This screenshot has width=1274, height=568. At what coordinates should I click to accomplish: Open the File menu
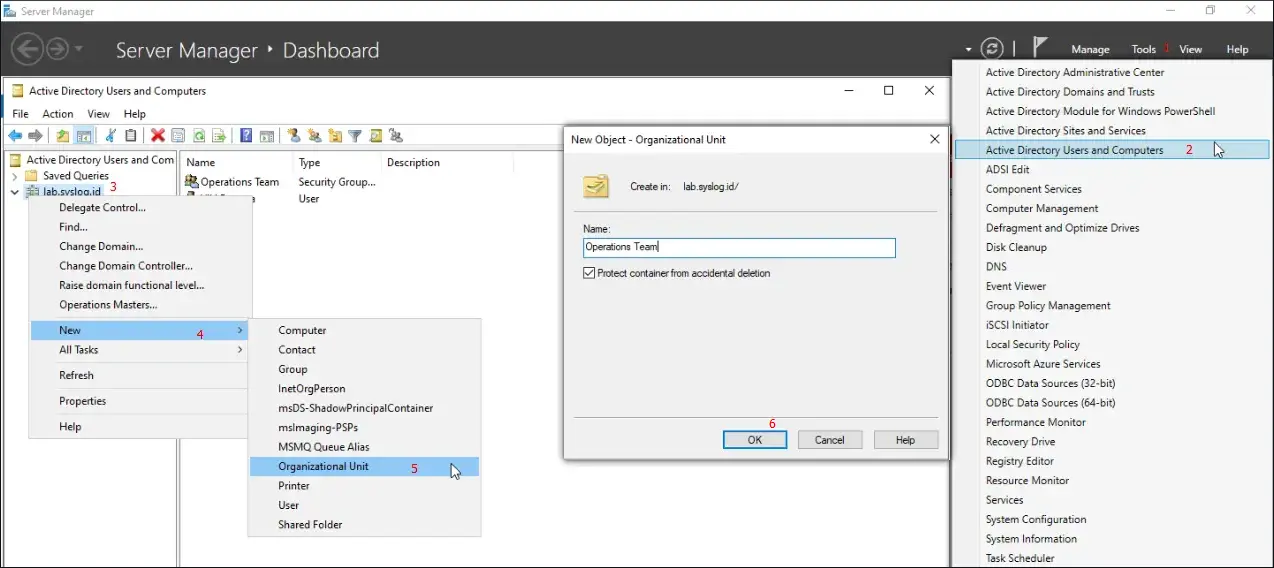point(20,114)
